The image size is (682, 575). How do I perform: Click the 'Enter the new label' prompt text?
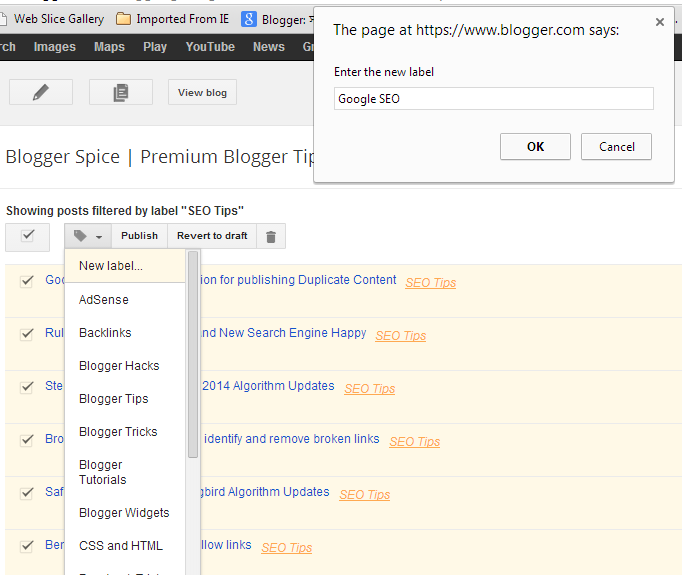pyautogui.click(x=384, y=72)
